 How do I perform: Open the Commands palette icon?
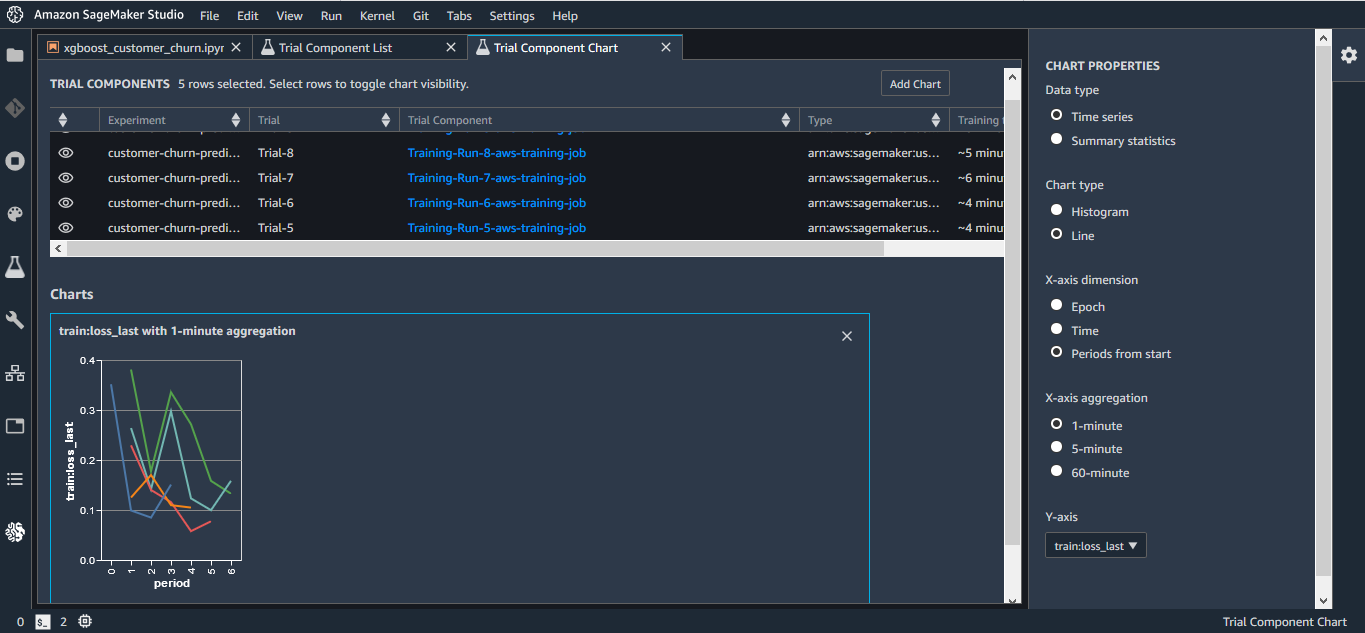click(15, 214)
